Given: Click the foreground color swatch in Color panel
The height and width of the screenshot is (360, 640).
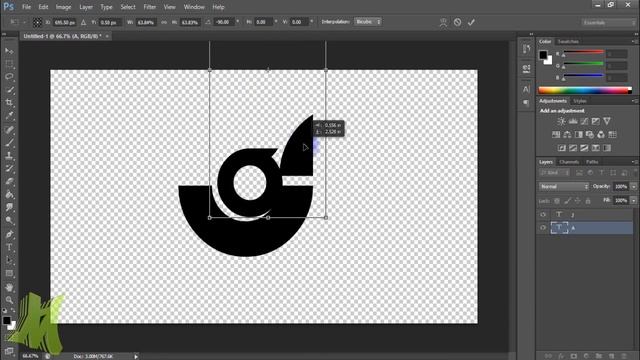Looking at the screenshot, I should pos(543,54).
